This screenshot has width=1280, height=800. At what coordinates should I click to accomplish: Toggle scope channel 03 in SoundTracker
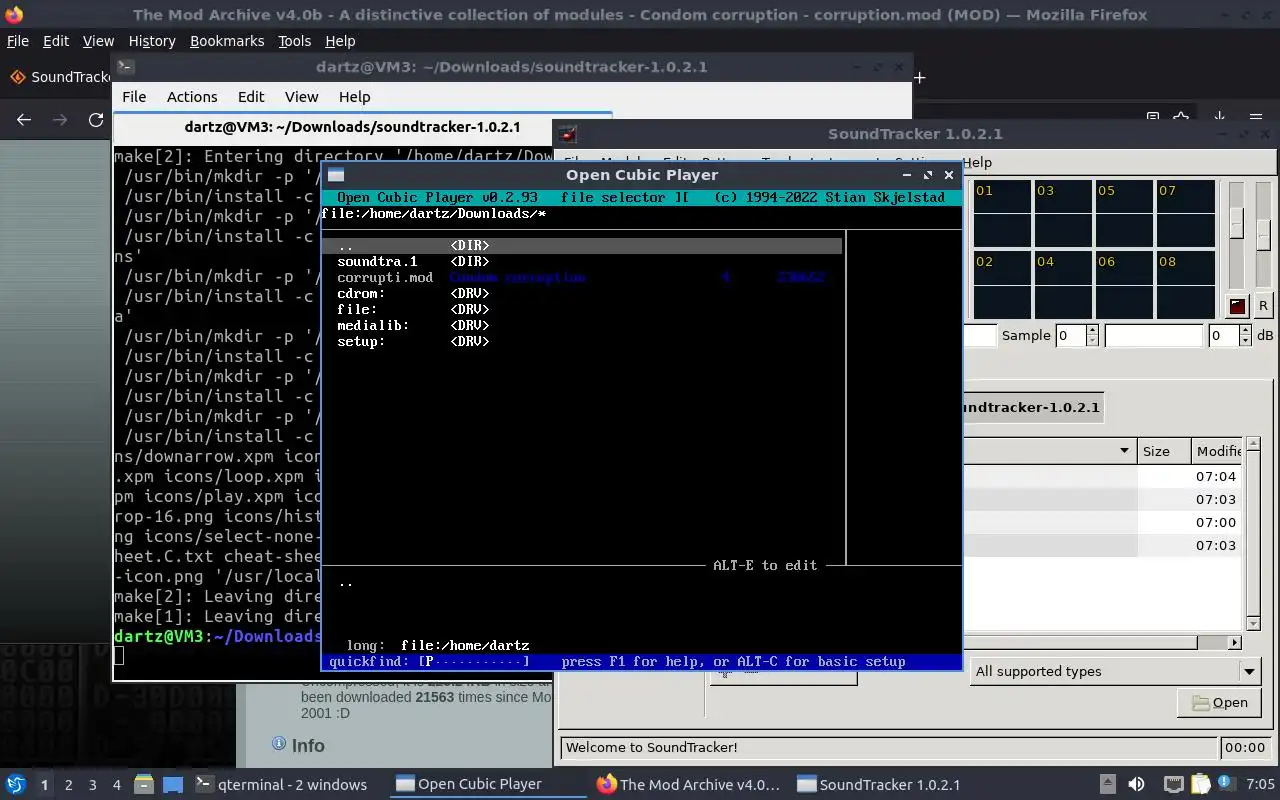tap(1062, 214)
